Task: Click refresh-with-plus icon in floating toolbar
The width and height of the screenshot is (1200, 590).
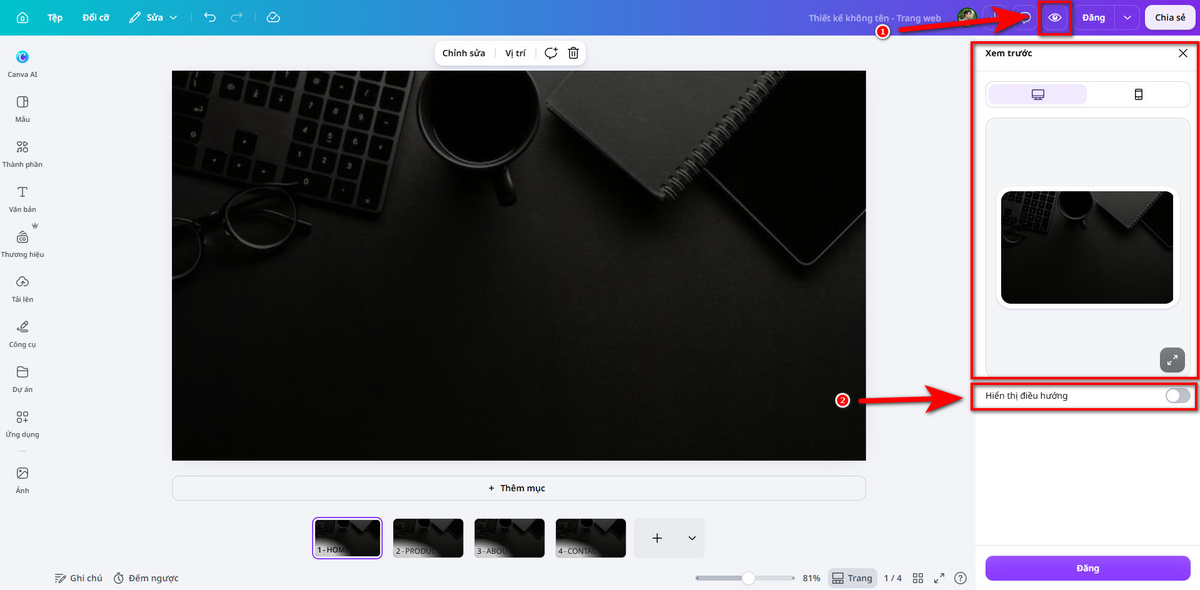Action: coord(551,53)
